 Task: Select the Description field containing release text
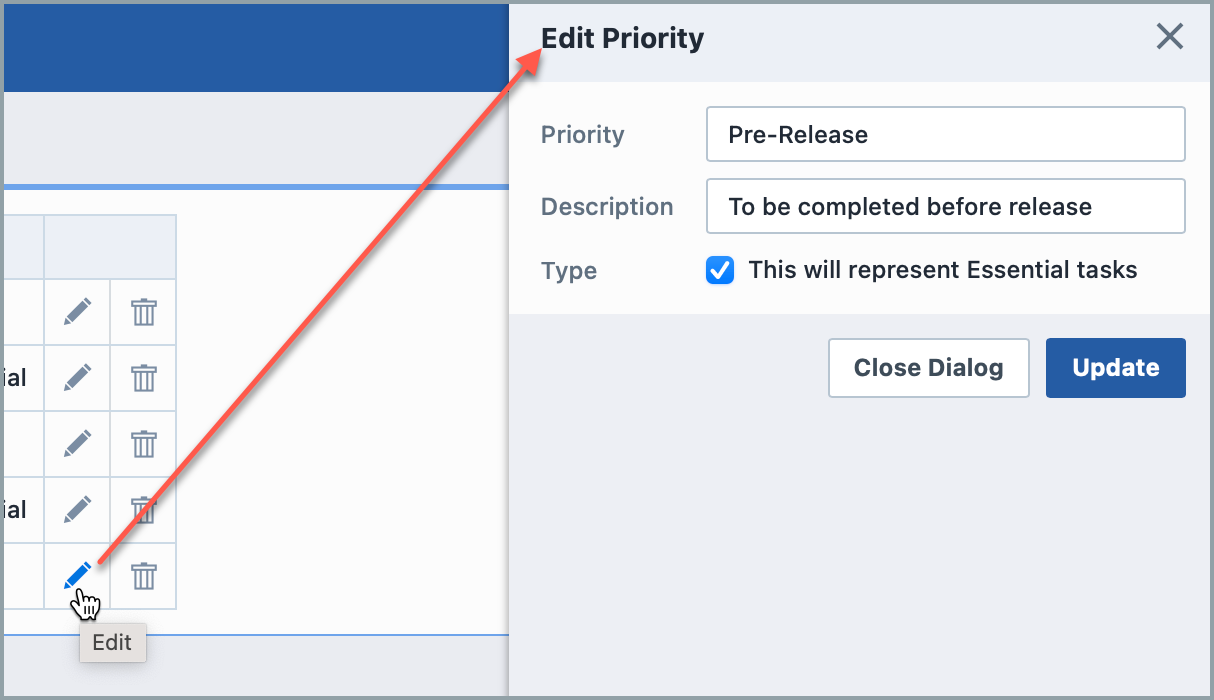click(945, 206)
